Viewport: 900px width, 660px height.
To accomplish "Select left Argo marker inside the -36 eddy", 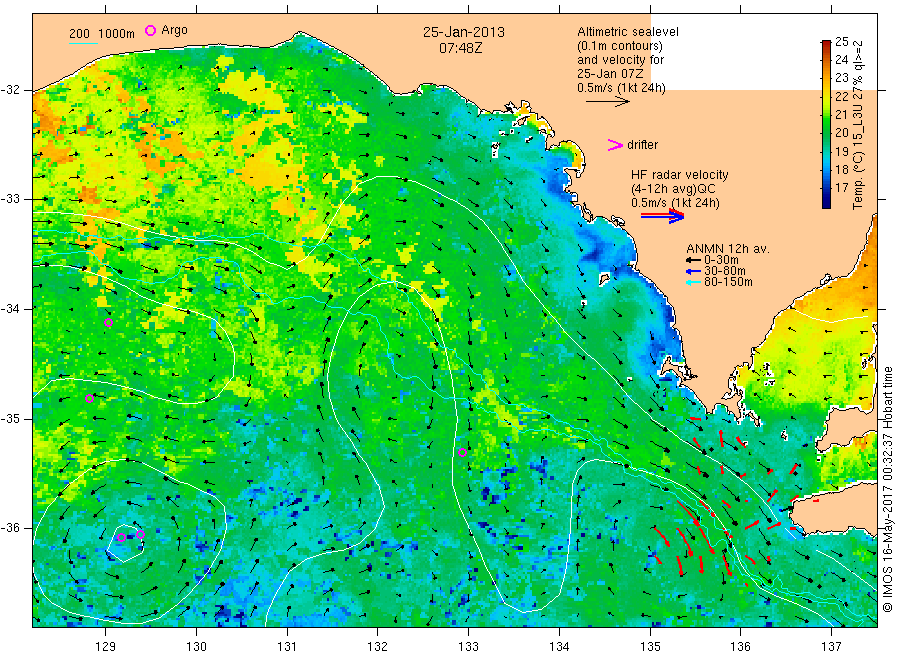I will pyautogui.click(x=121, y=538).
